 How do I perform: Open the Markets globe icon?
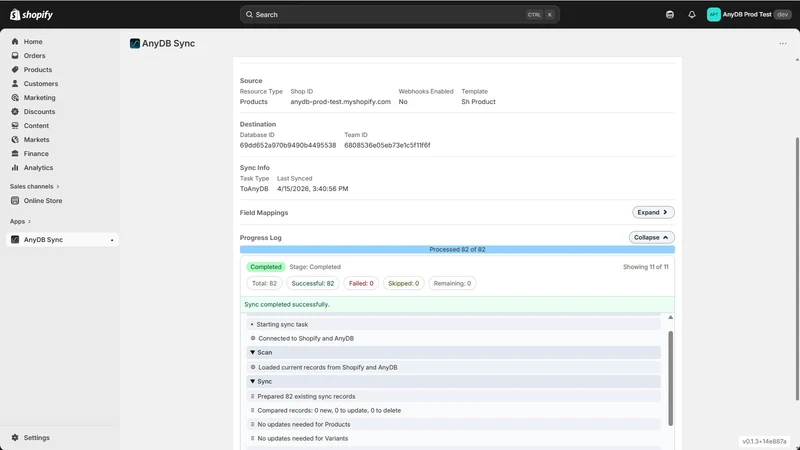coord(15,139)
